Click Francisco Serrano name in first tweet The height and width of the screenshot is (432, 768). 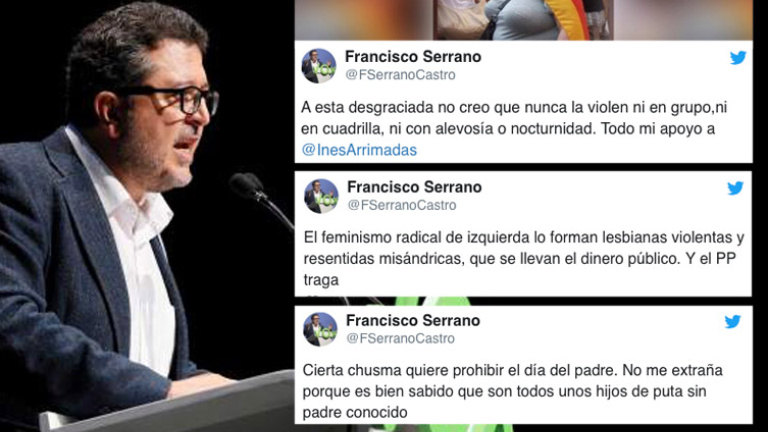413,57
